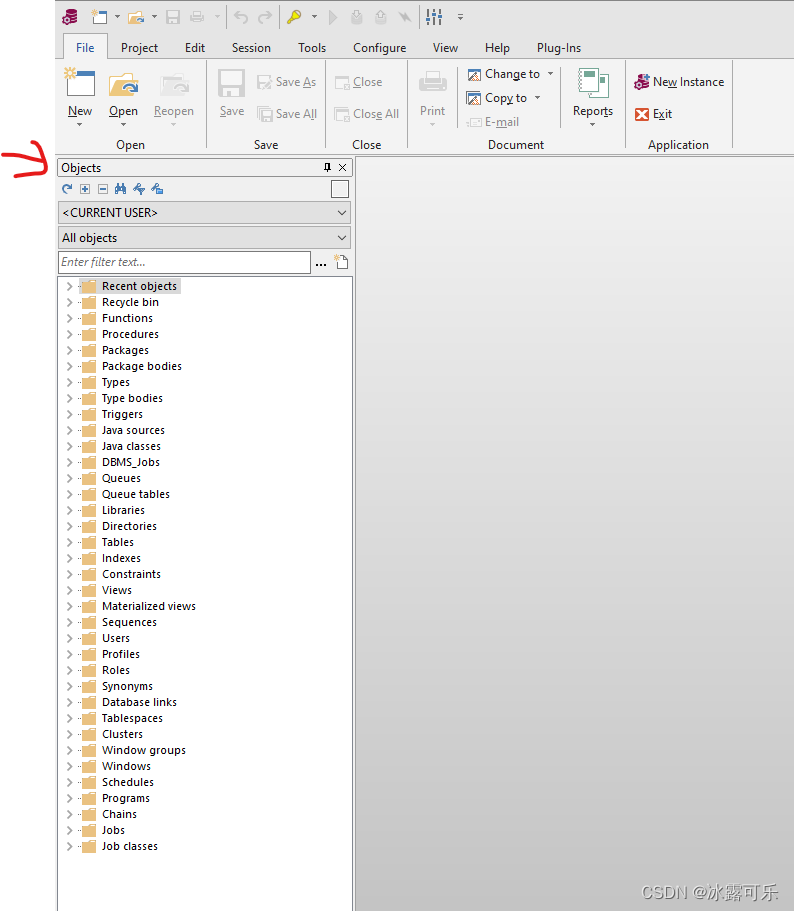
Task: Click the binoculars find icon in Objects panel
Action: coord(120,189)
